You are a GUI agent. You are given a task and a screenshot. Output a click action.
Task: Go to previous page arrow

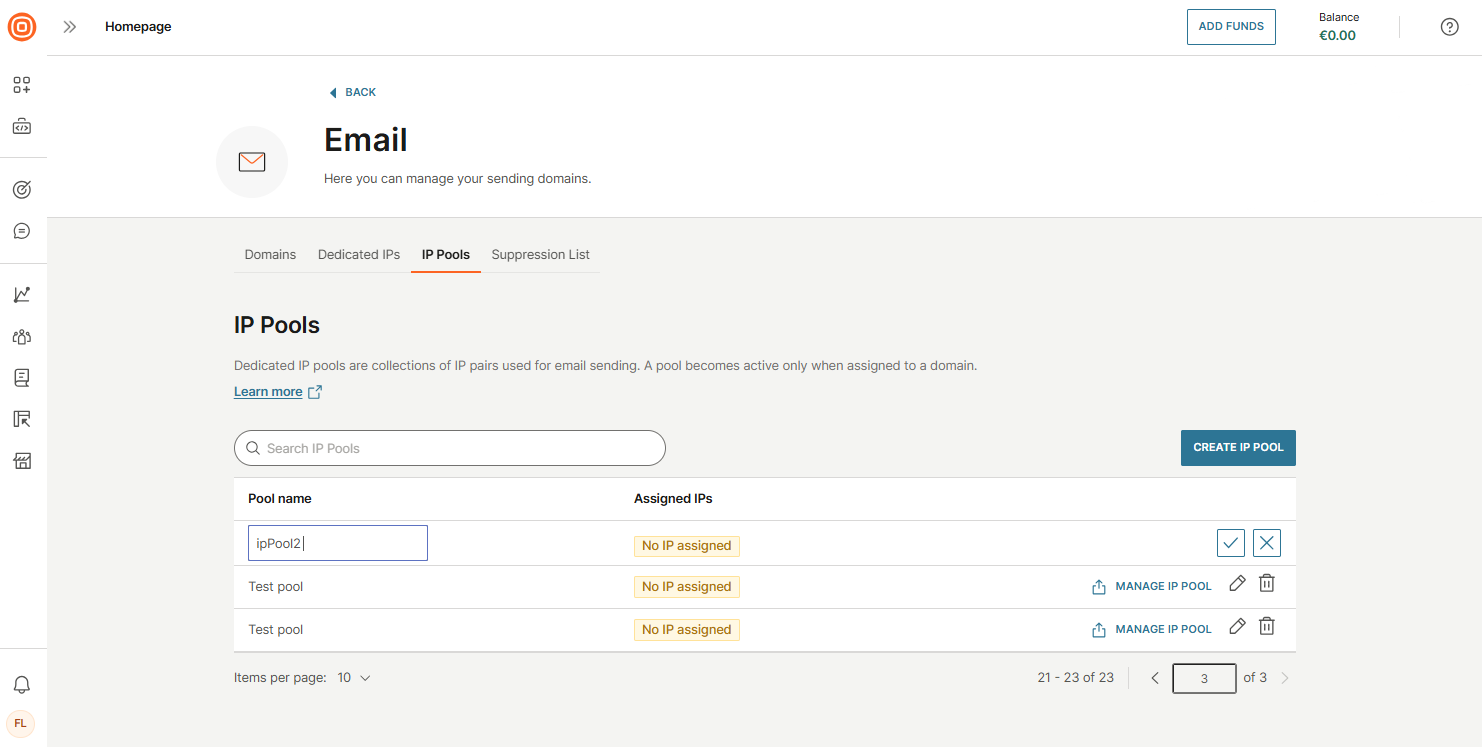coord(1155,678)
